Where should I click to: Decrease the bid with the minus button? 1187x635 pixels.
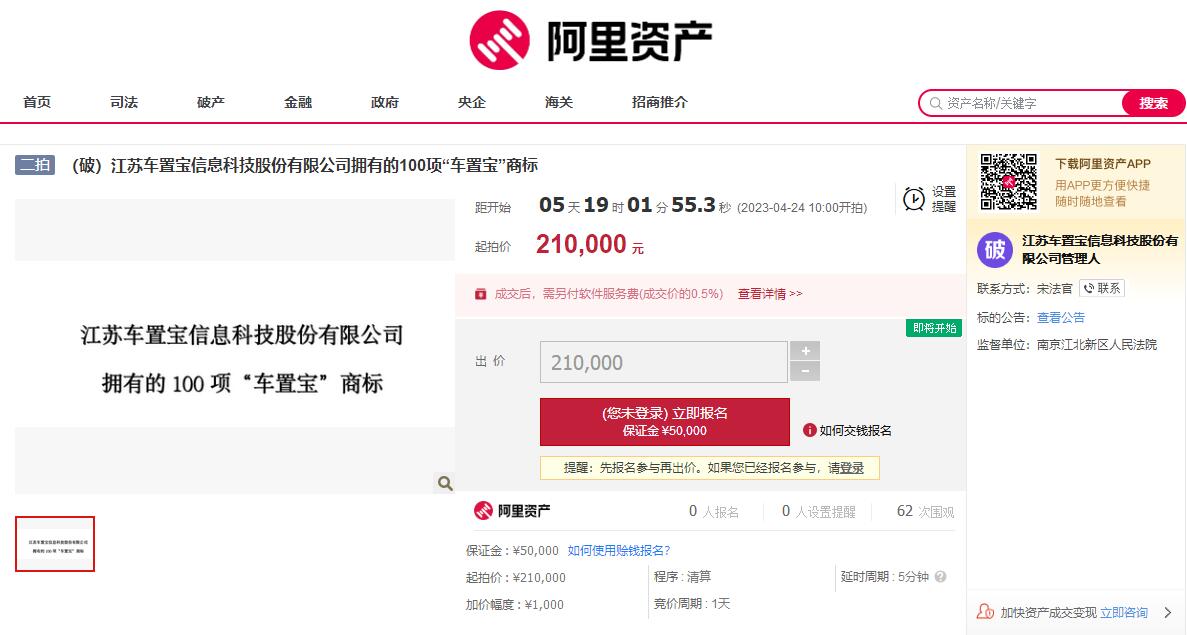[x=805, y=371]
